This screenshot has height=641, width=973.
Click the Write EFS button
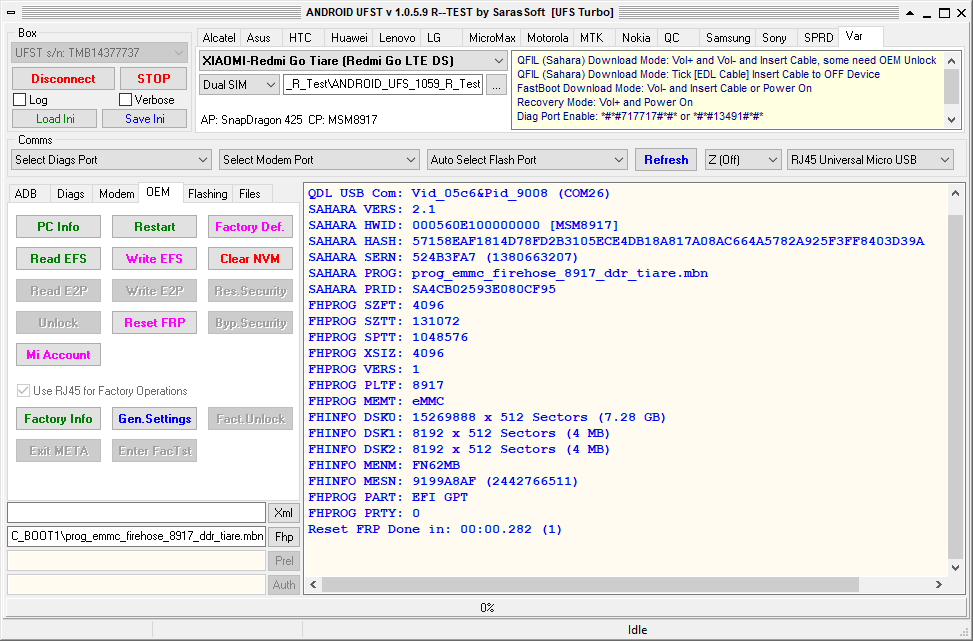155,259
